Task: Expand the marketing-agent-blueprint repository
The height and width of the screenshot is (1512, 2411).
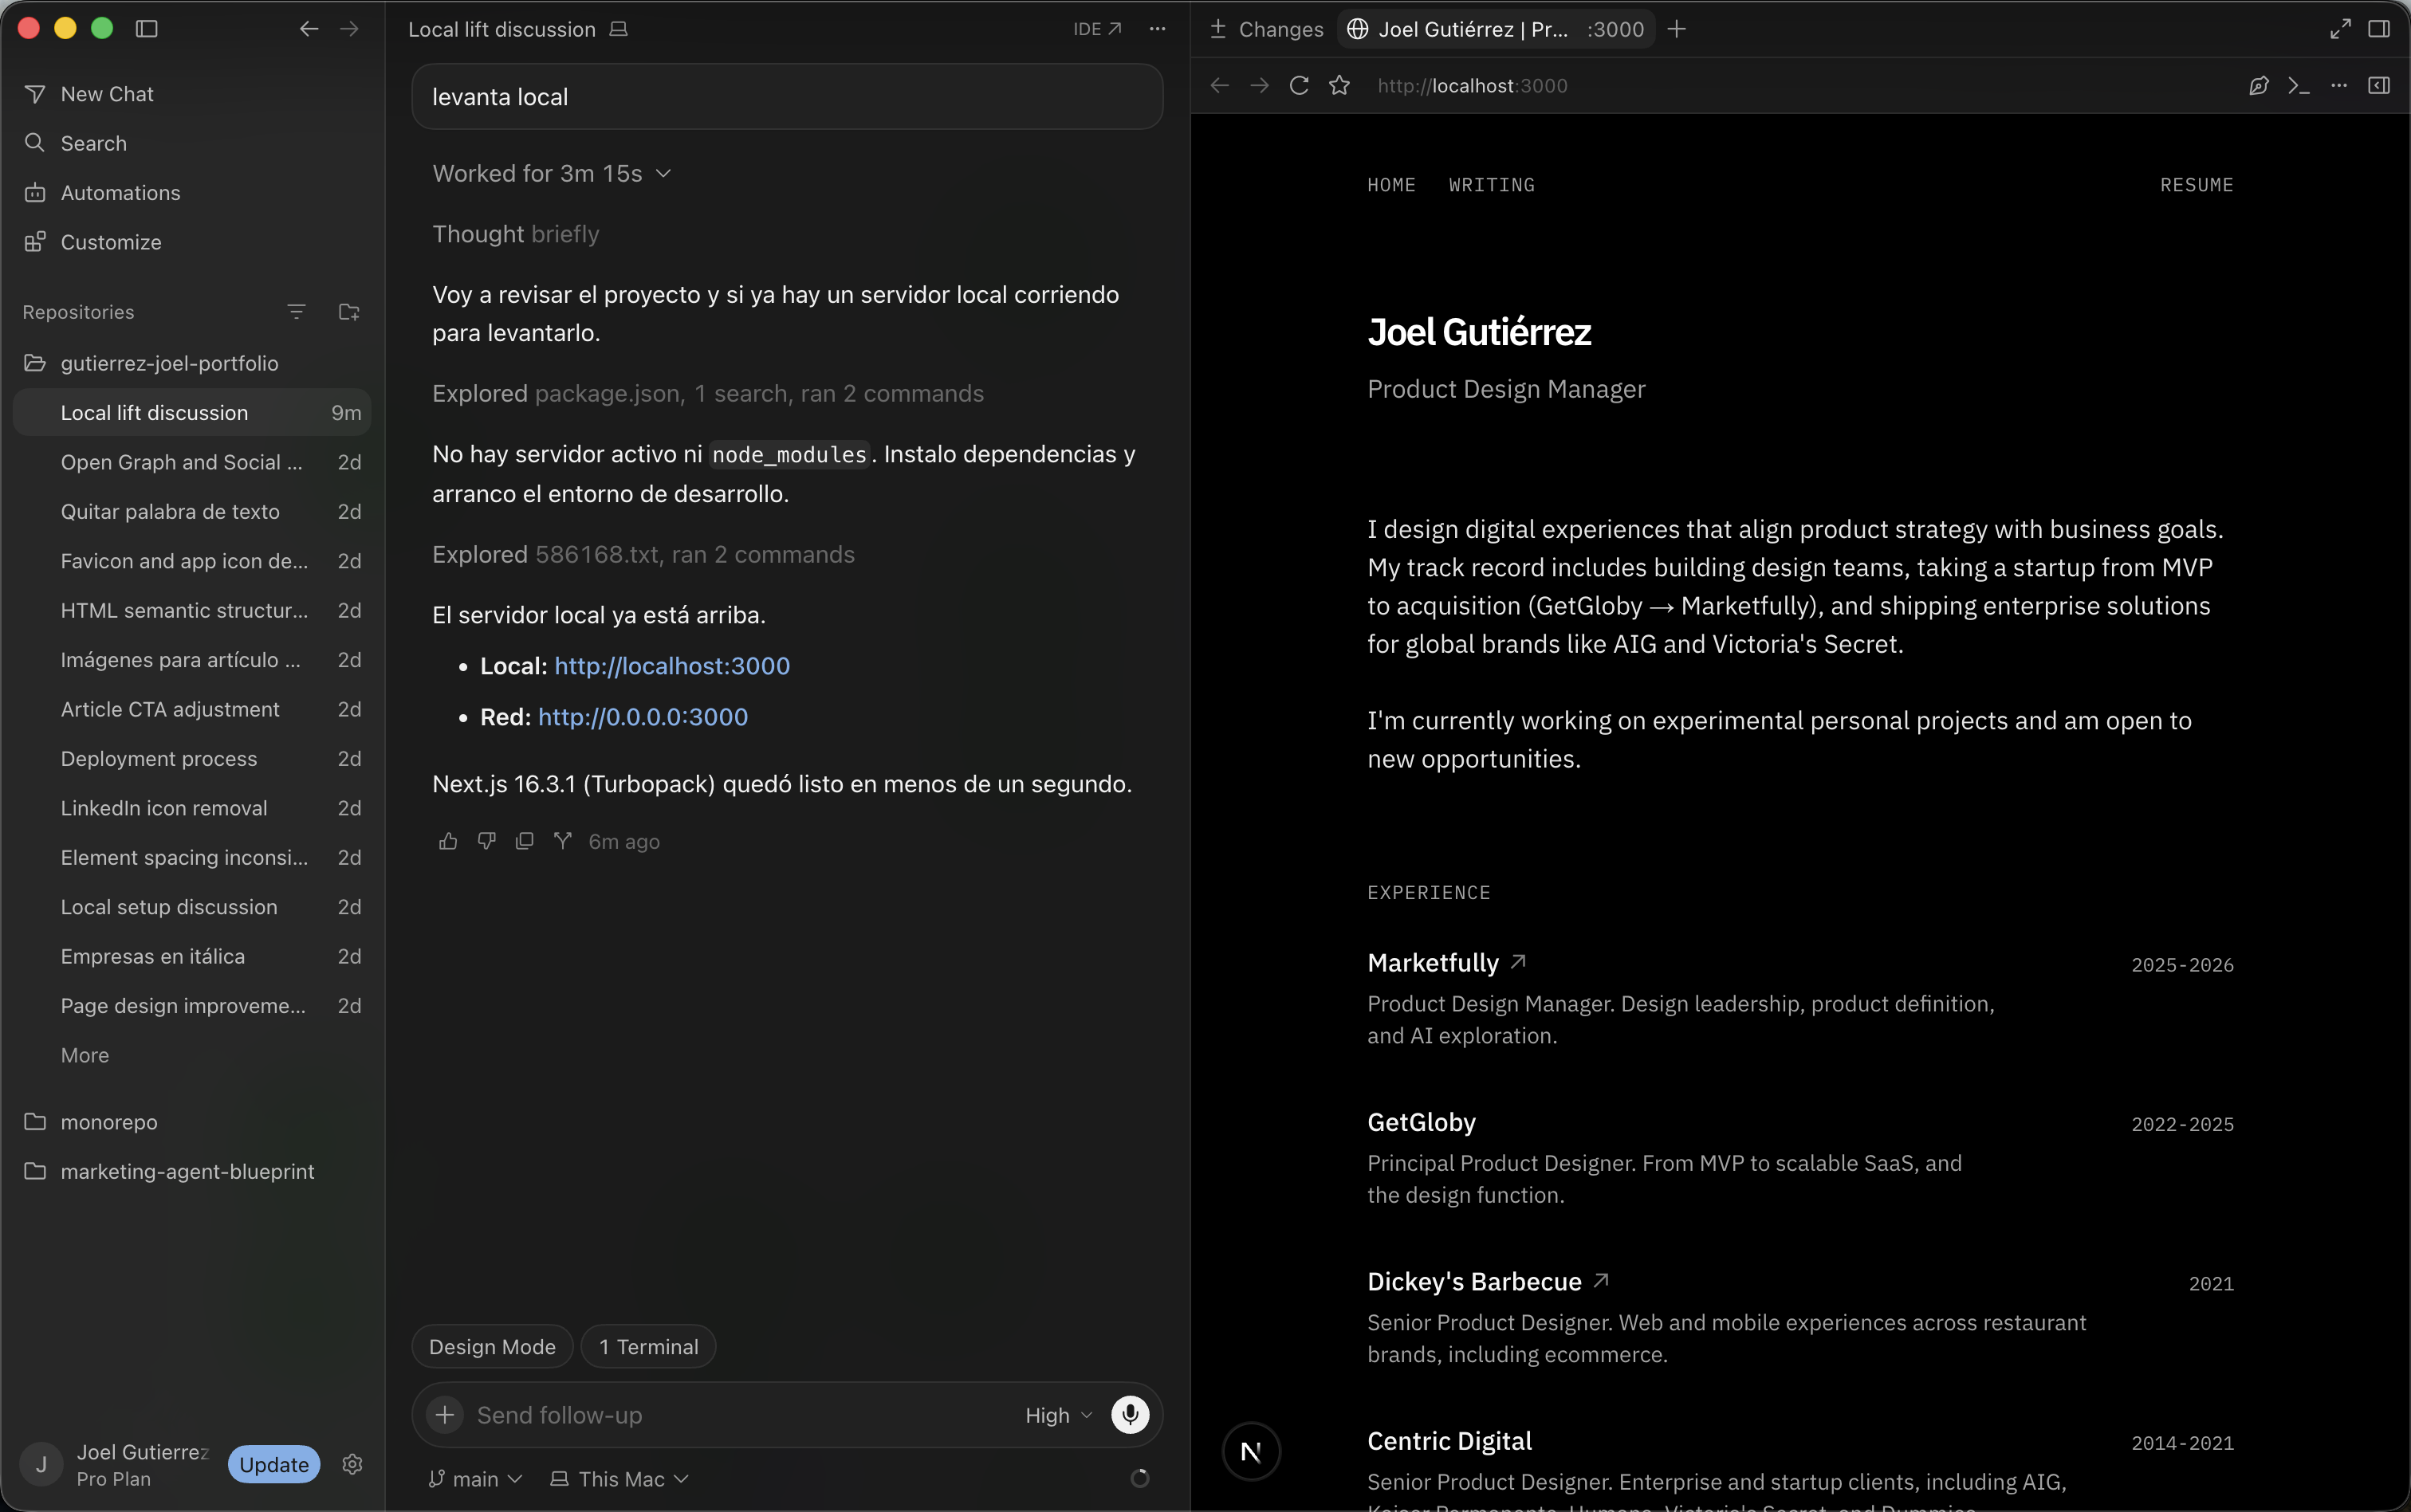Action: (192, 1171)
